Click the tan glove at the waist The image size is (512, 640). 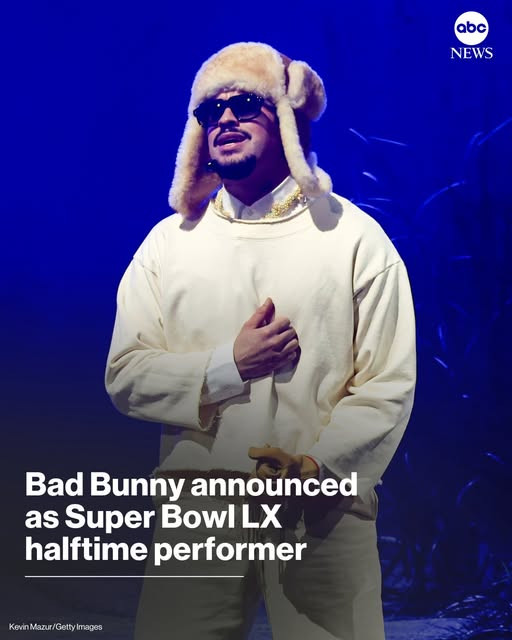(283, 461)
